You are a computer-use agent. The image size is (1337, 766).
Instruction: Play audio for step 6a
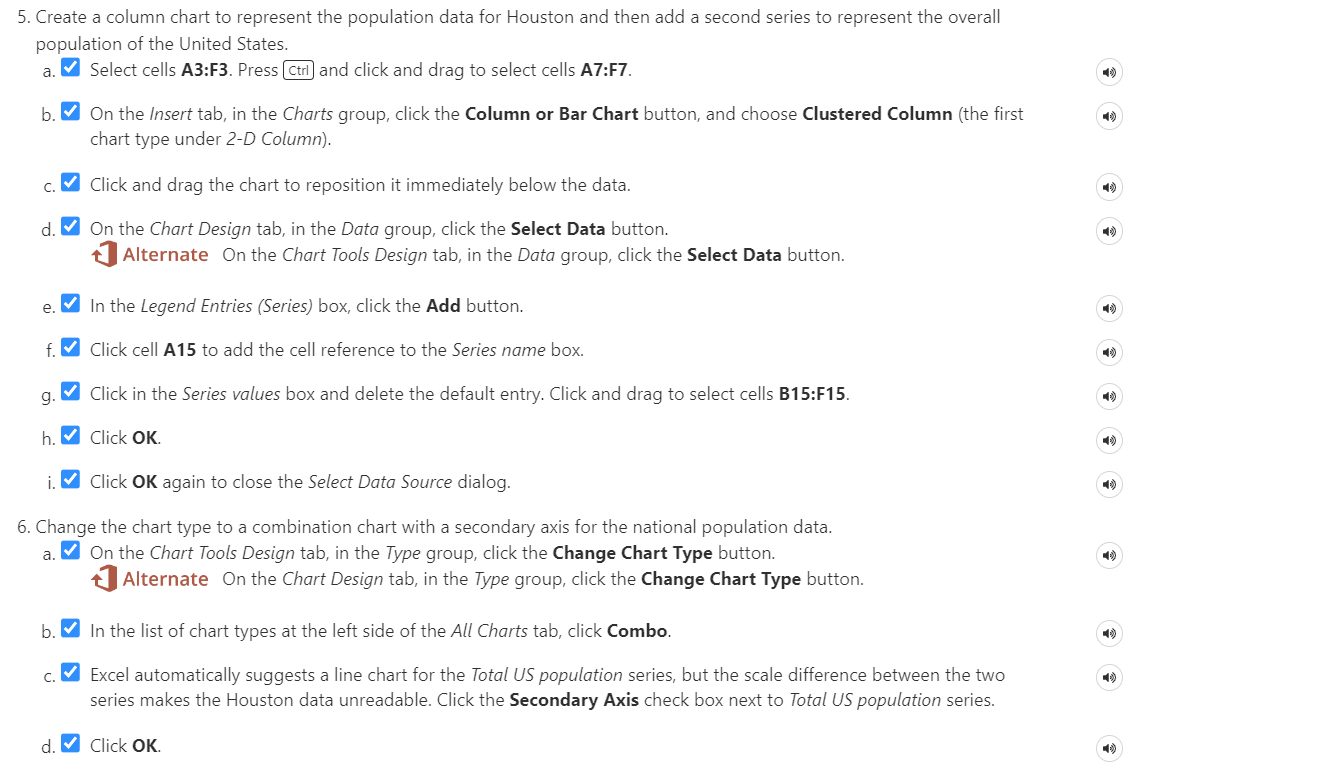pos(1108,555)
